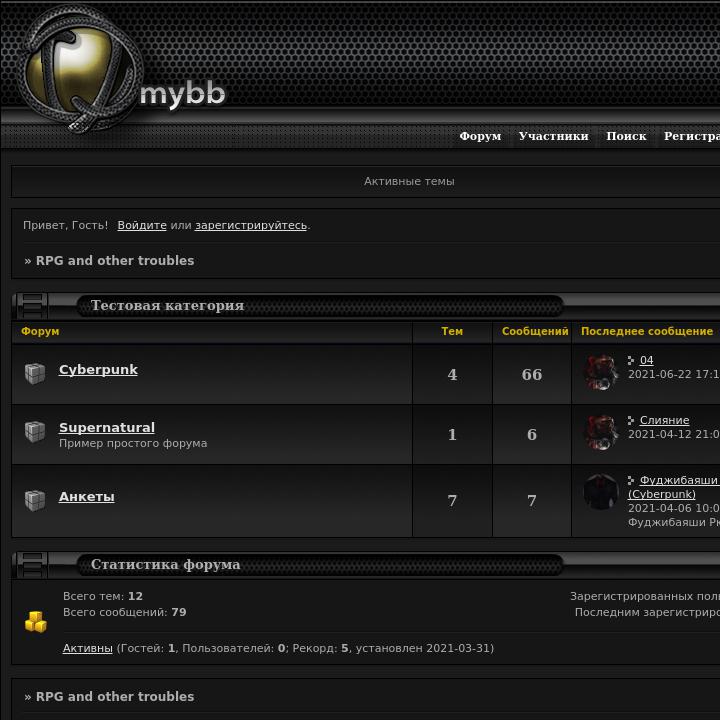Click the зарегистрируйтесь link

coord(251,225)
